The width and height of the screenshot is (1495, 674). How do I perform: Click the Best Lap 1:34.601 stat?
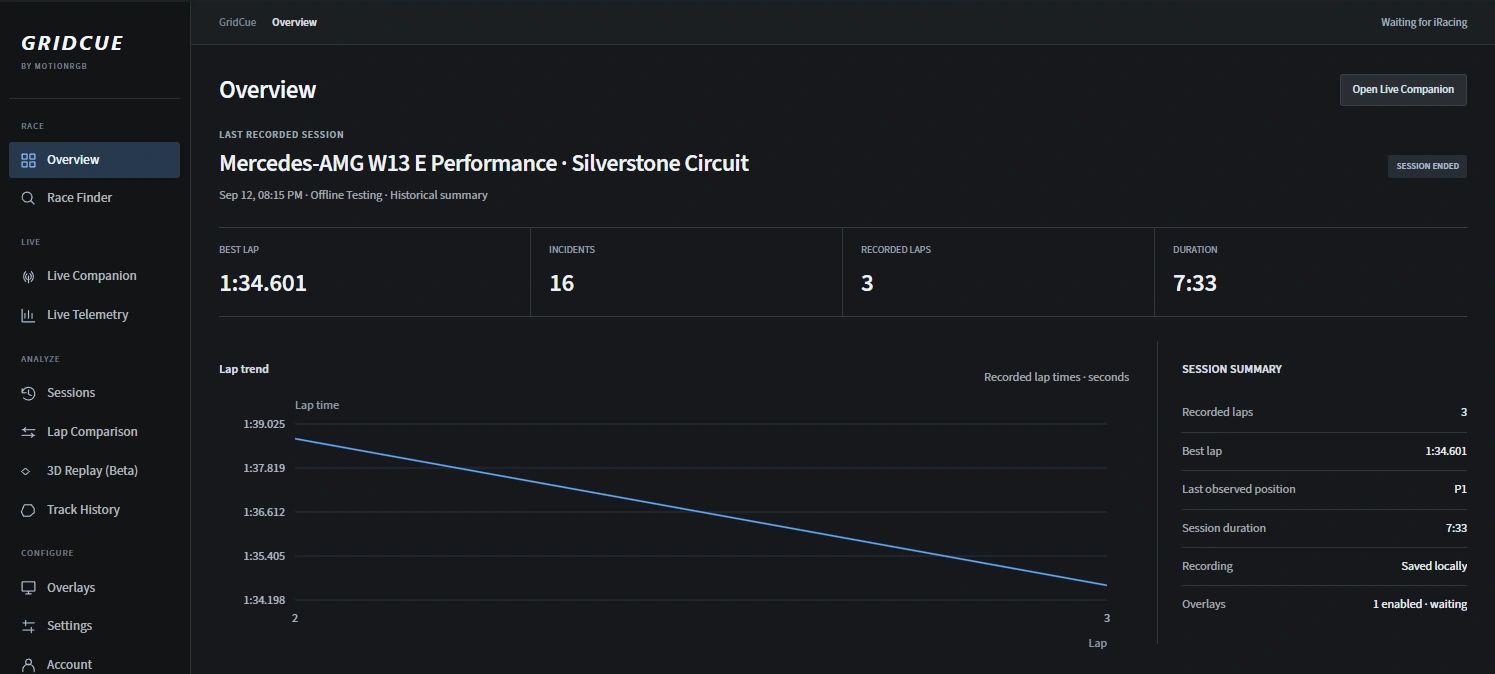pyautogui.click(x=263, y=283)
